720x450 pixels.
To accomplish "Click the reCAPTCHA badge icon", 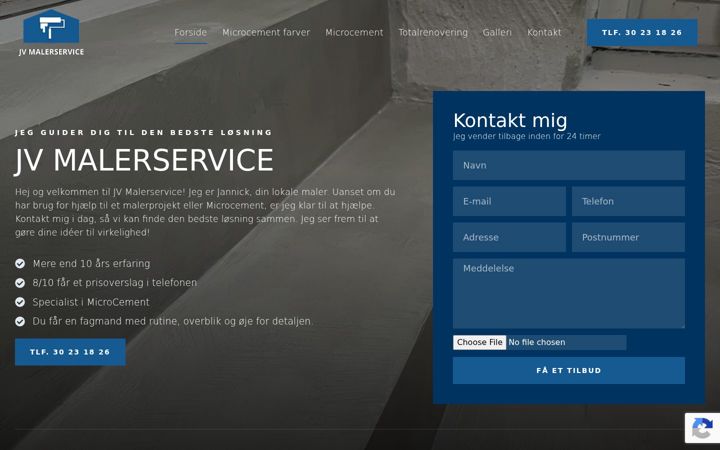I will click(702, 428).
